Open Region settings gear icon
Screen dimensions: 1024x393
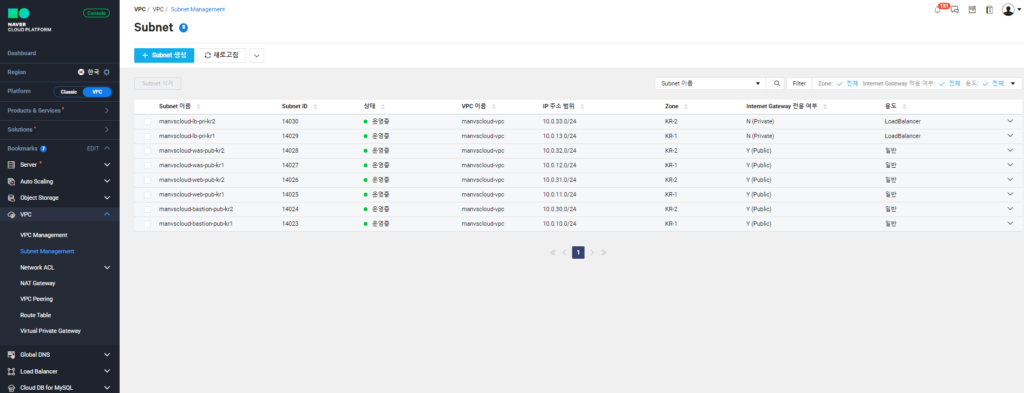[106, 72]
